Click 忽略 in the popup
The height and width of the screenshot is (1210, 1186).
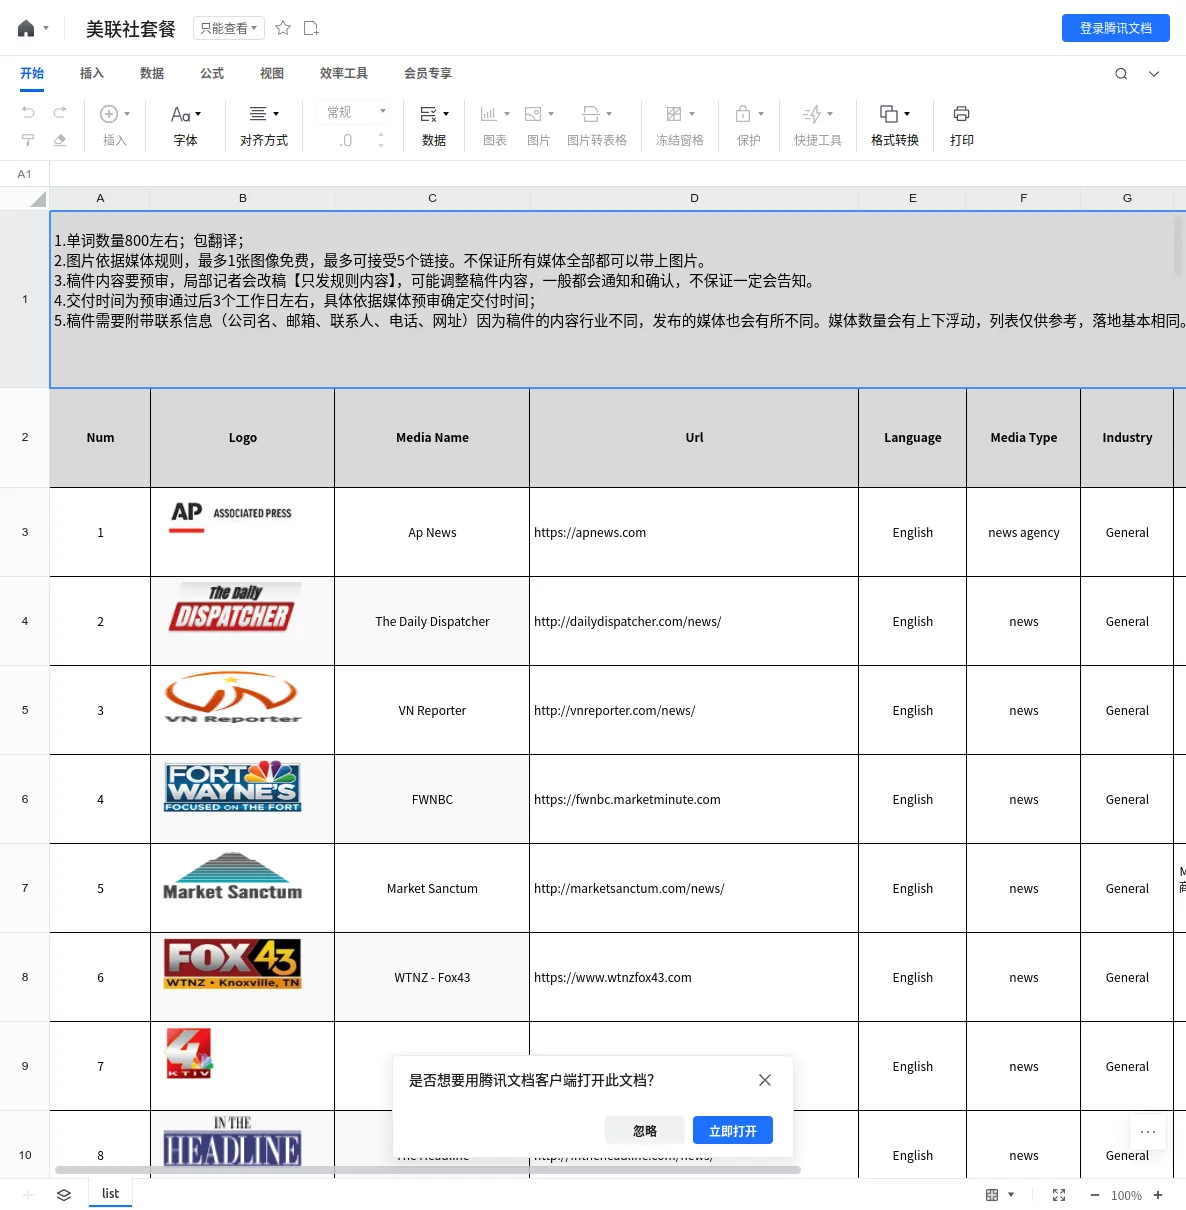pos(645,1130)
